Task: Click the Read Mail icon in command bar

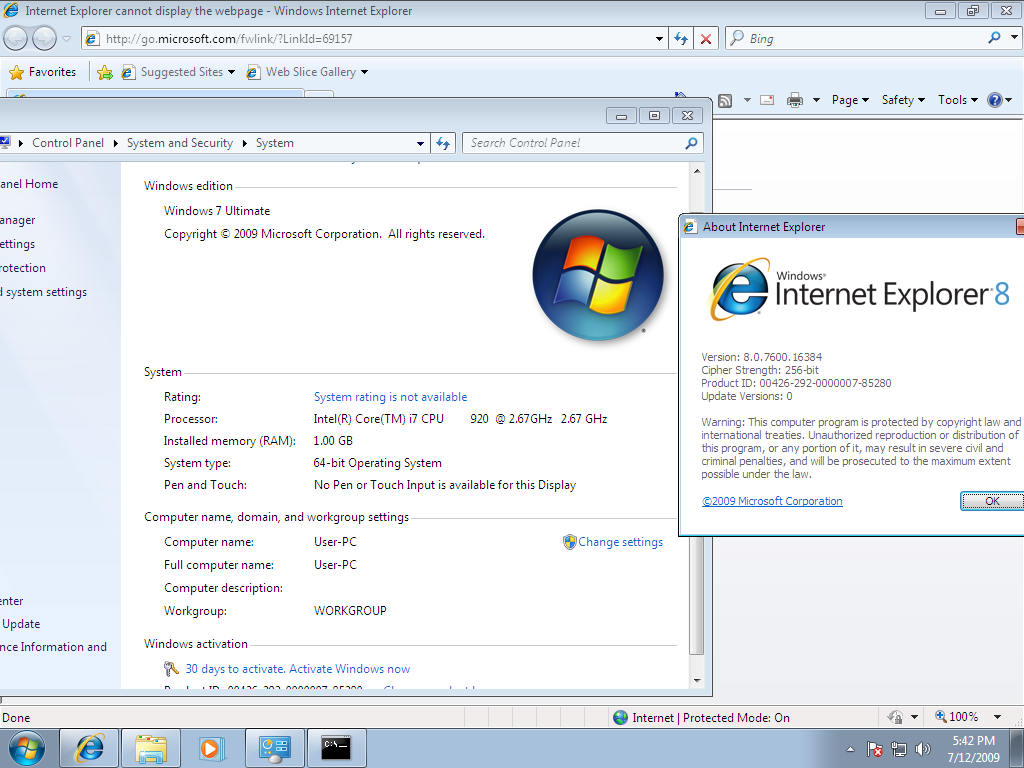Action: click(x=767, y=100)
